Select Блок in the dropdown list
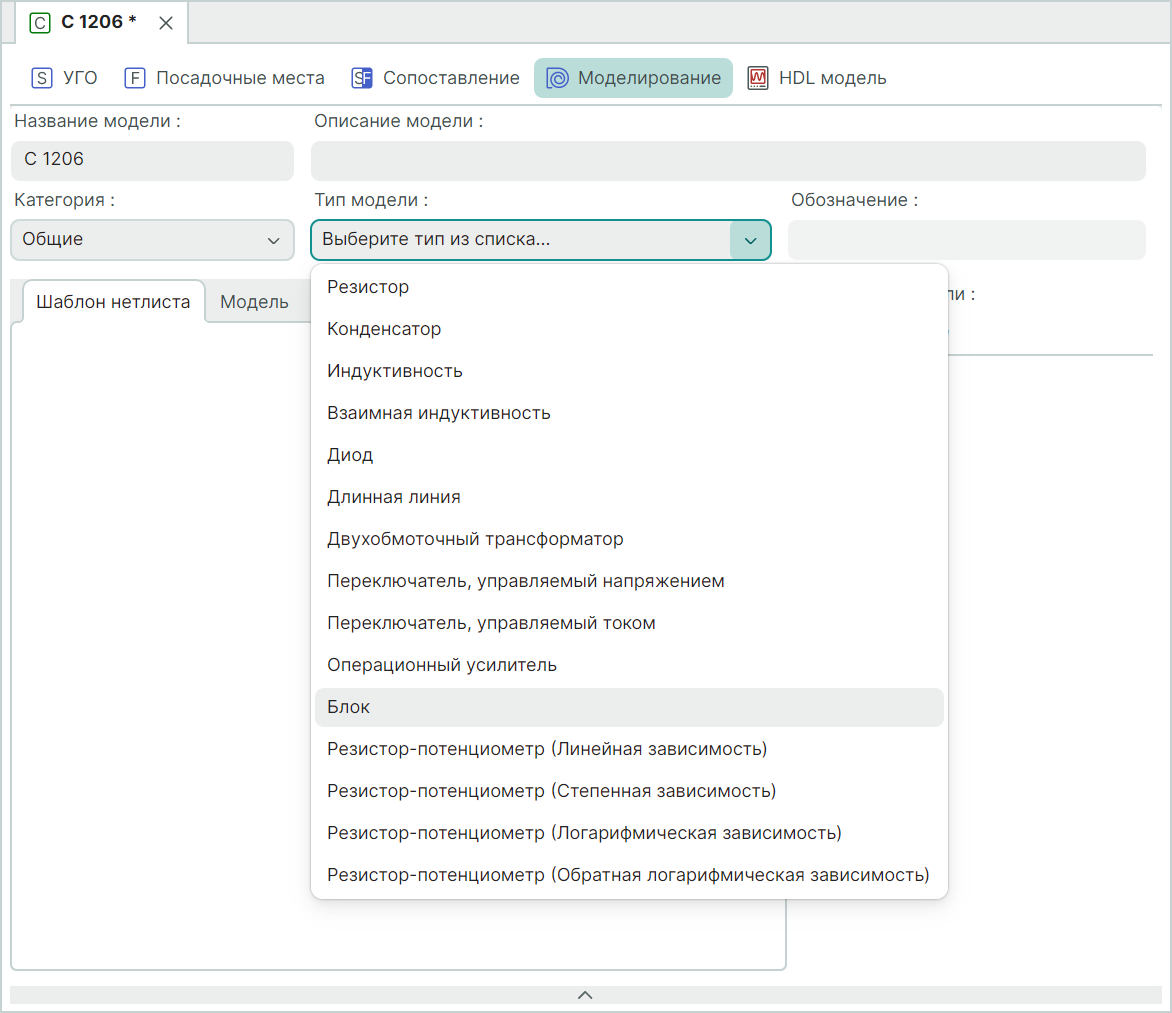 (x=349, y=707)
